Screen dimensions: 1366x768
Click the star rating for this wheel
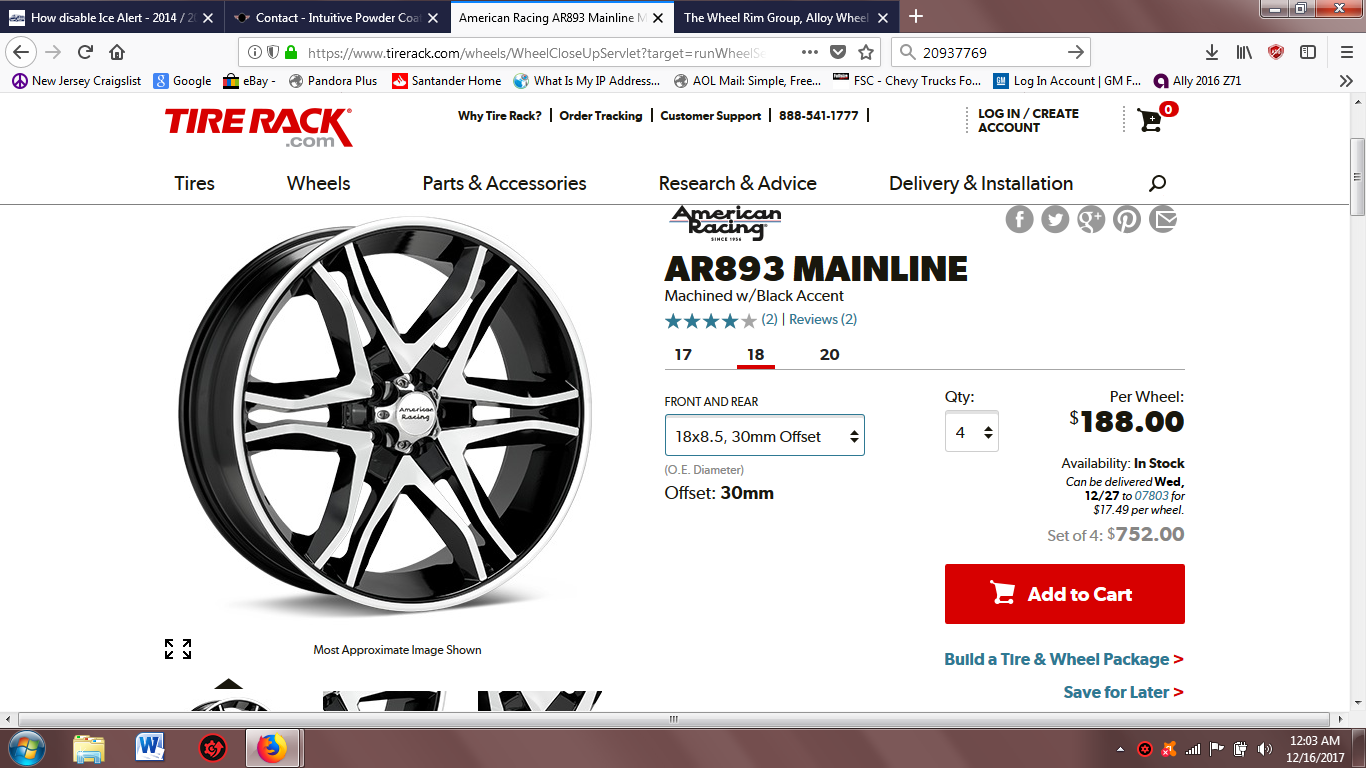[x=711, y=320]
